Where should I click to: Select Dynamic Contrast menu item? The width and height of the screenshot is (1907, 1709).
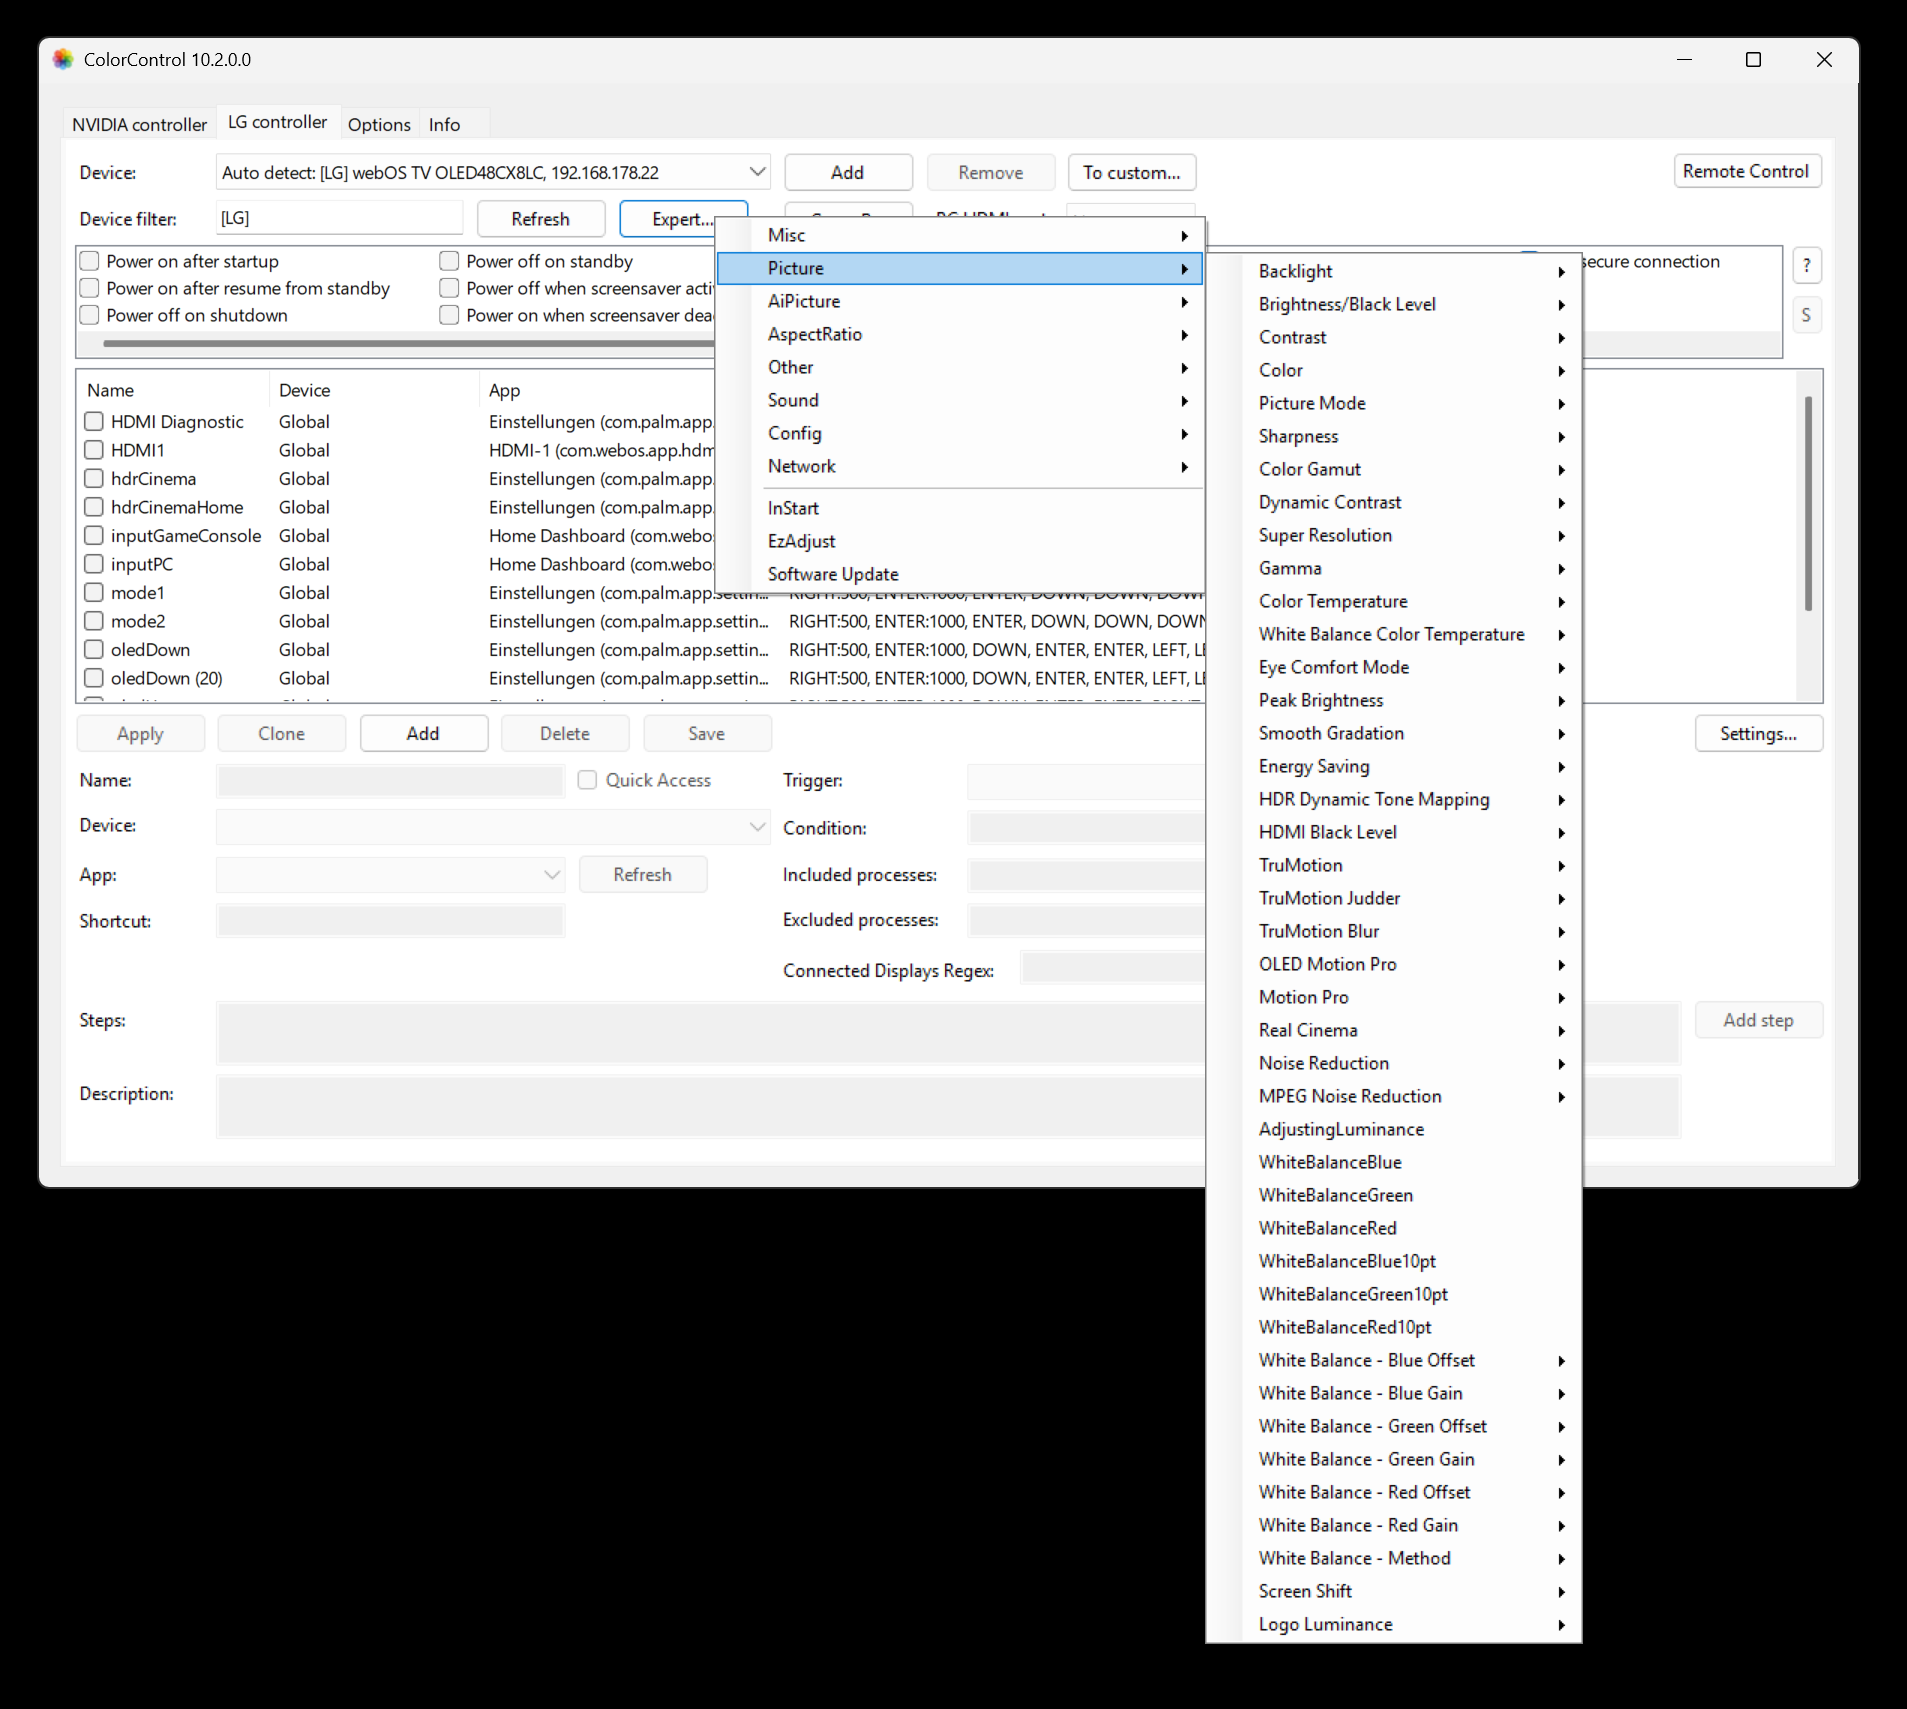coord(1394,502)
